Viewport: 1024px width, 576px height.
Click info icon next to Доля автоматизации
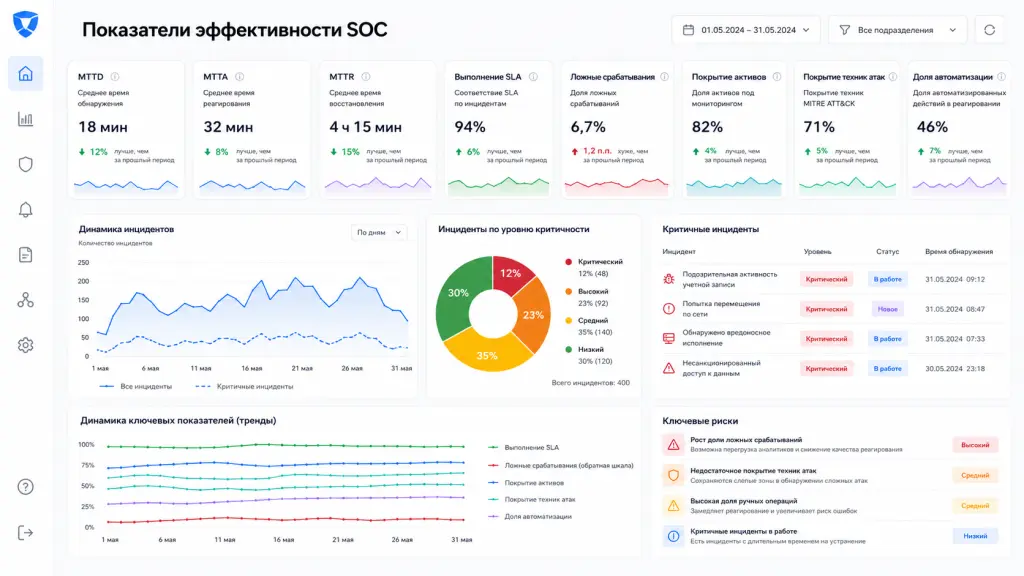(x=1001, y=77)
